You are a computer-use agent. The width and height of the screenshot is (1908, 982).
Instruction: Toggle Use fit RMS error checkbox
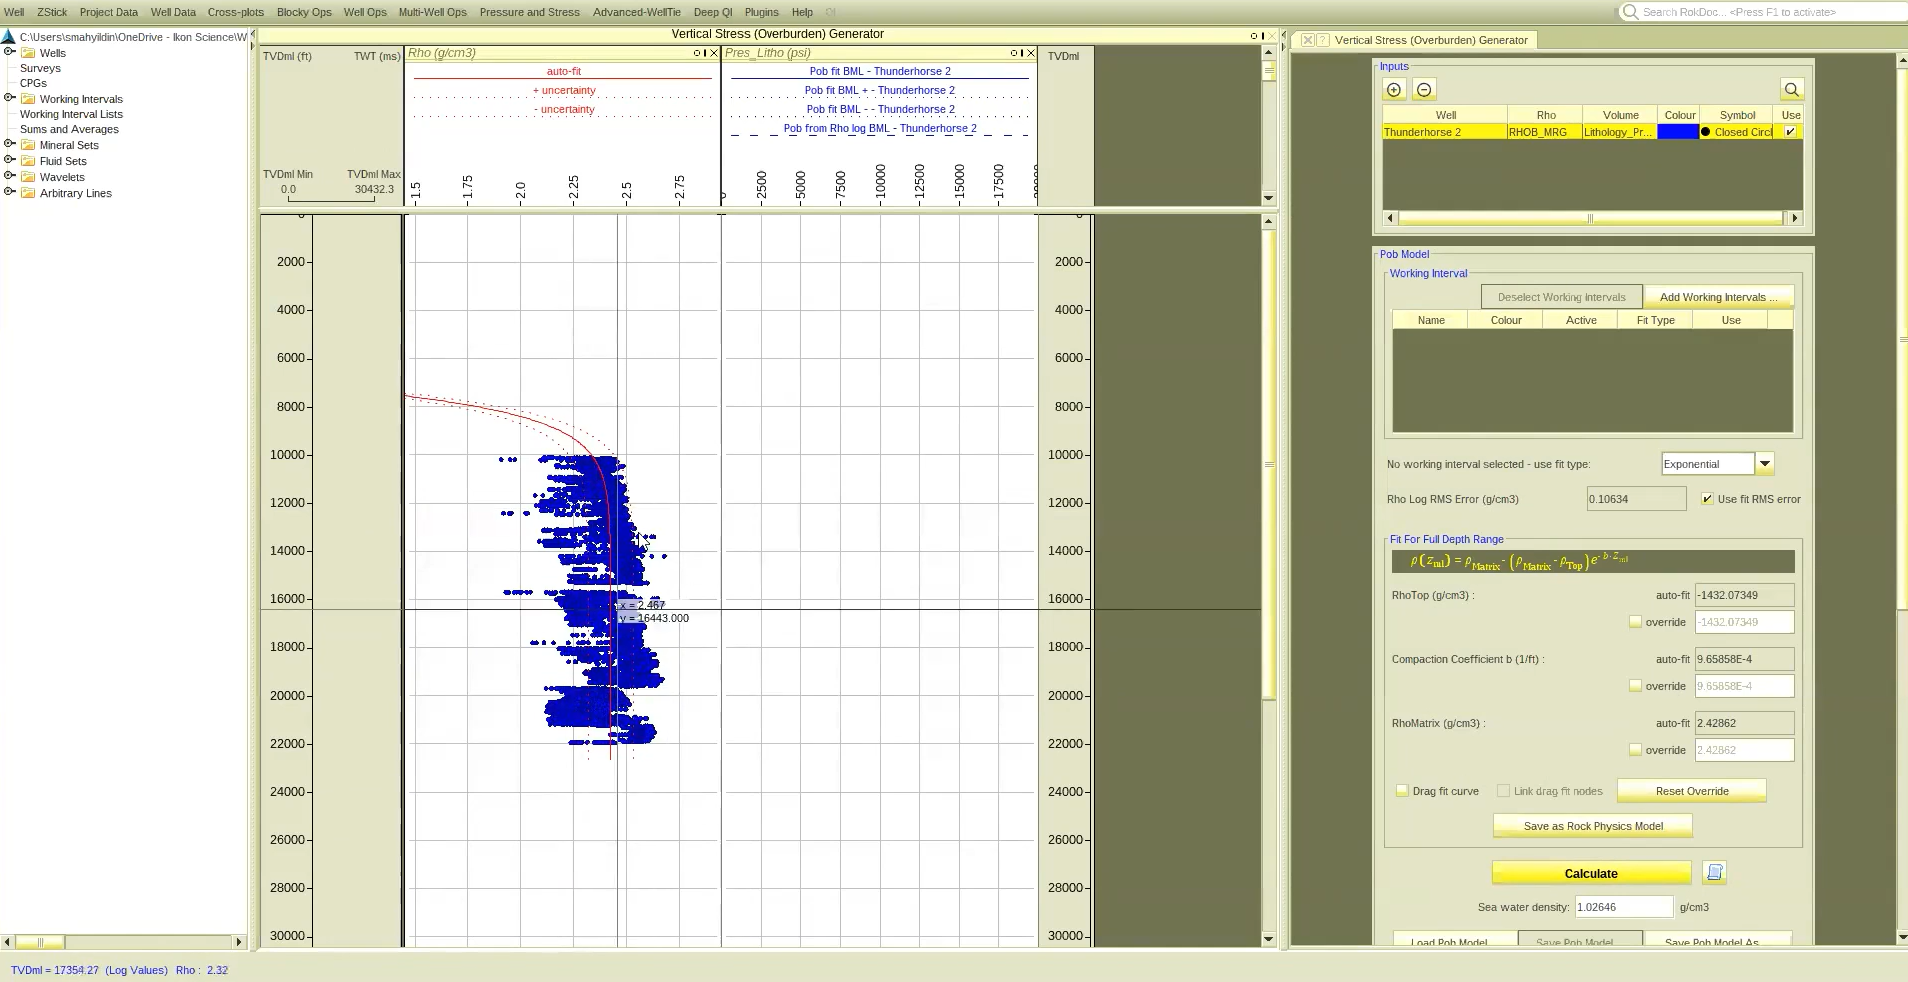1707,498
